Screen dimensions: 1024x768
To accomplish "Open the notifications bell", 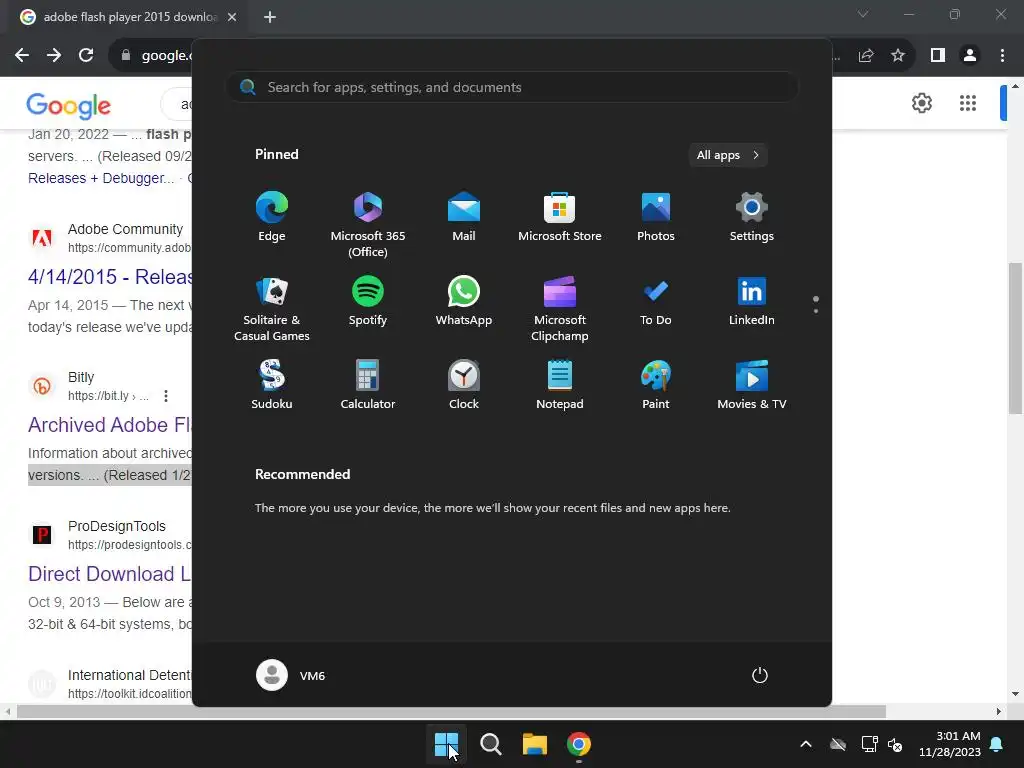I will click(997, 744).
